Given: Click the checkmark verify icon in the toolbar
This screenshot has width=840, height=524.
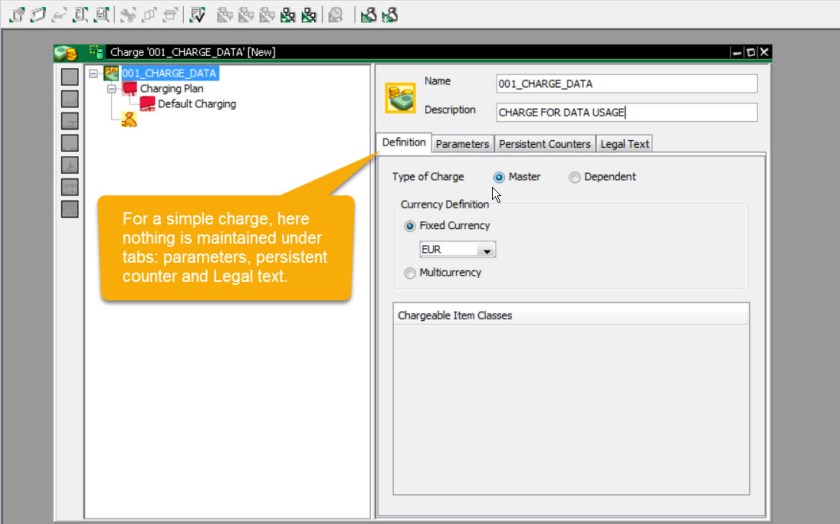Looking at the screenshot, I should coord(198,15).
